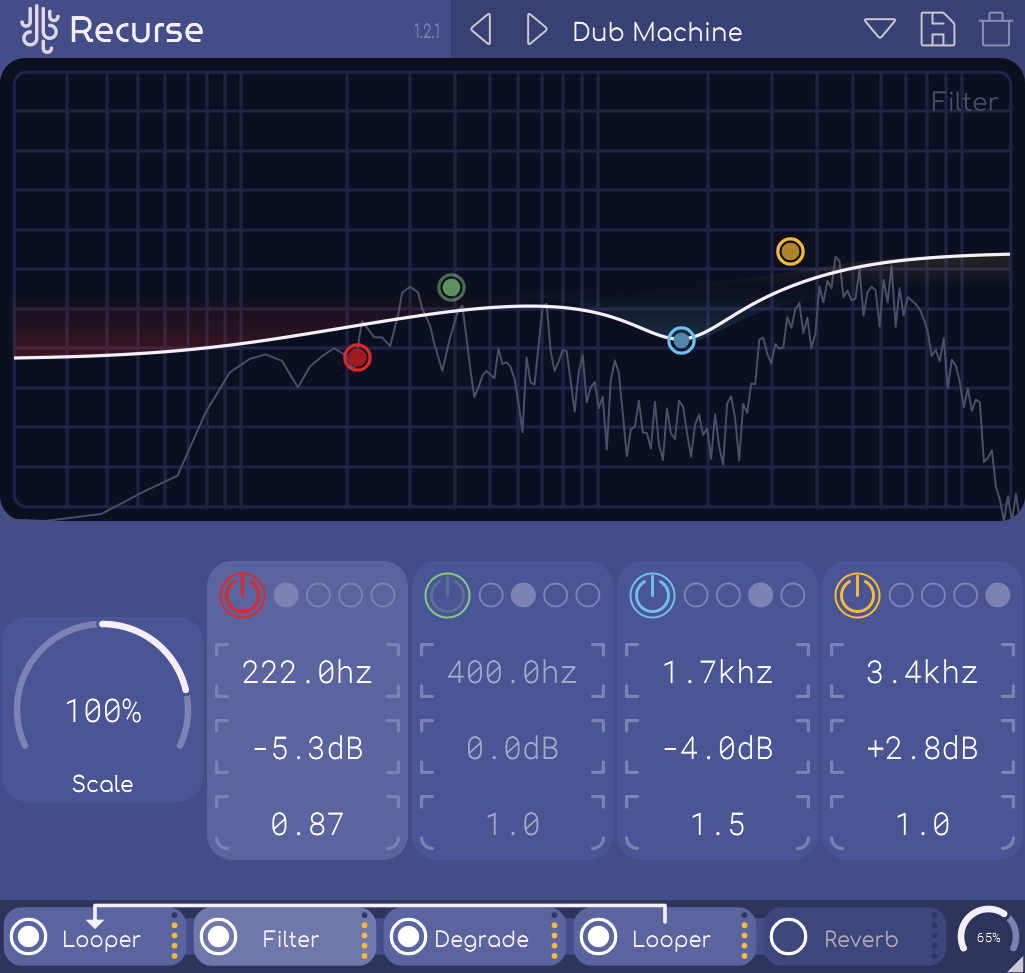Select second filter type for blue band
The image size is (1025, 973).
(728, 595)
